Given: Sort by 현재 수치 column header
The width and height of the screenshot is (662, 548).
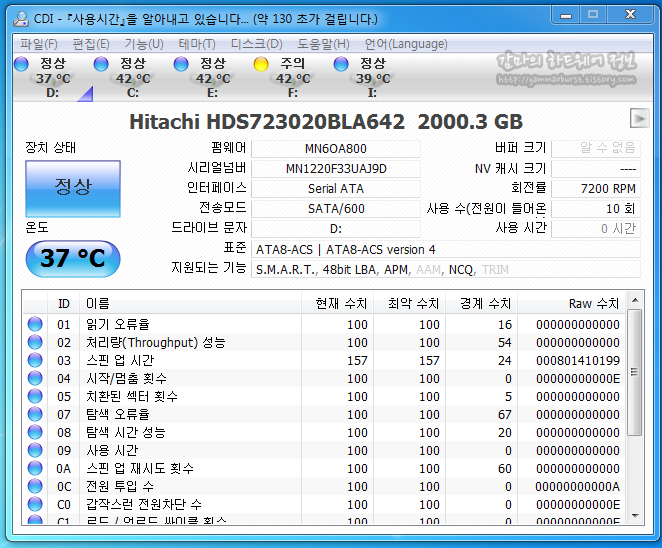Looking at the screenshot, I should 337,304.
